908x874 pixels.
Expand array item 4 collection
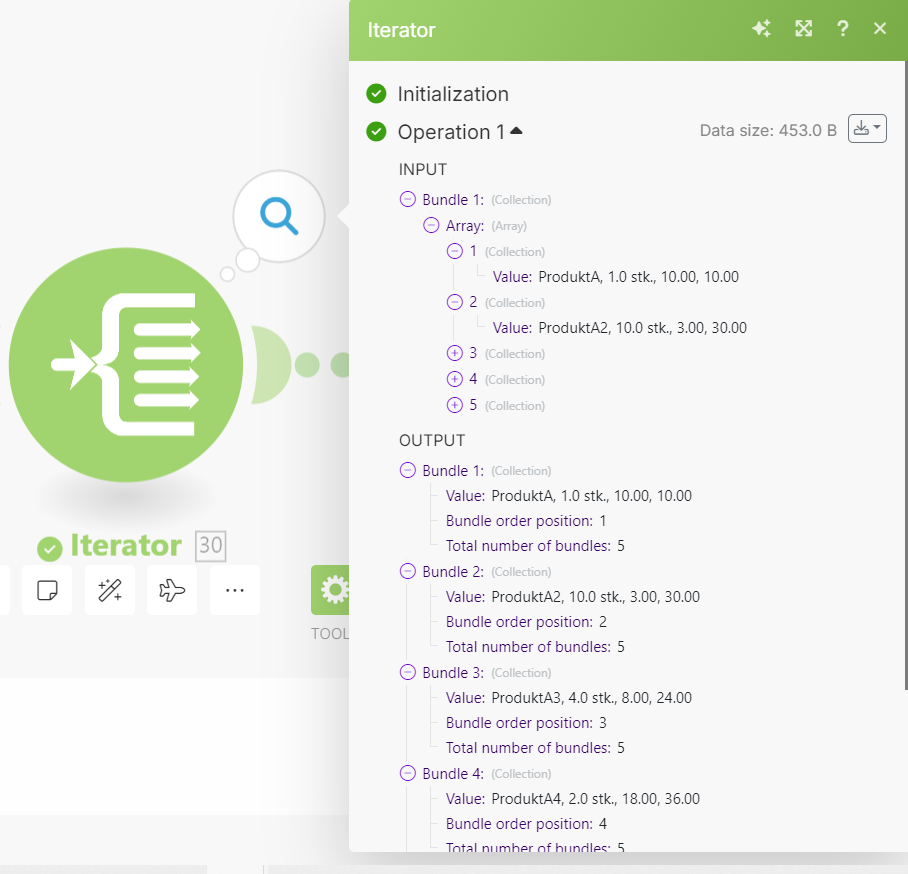[455, 379]
